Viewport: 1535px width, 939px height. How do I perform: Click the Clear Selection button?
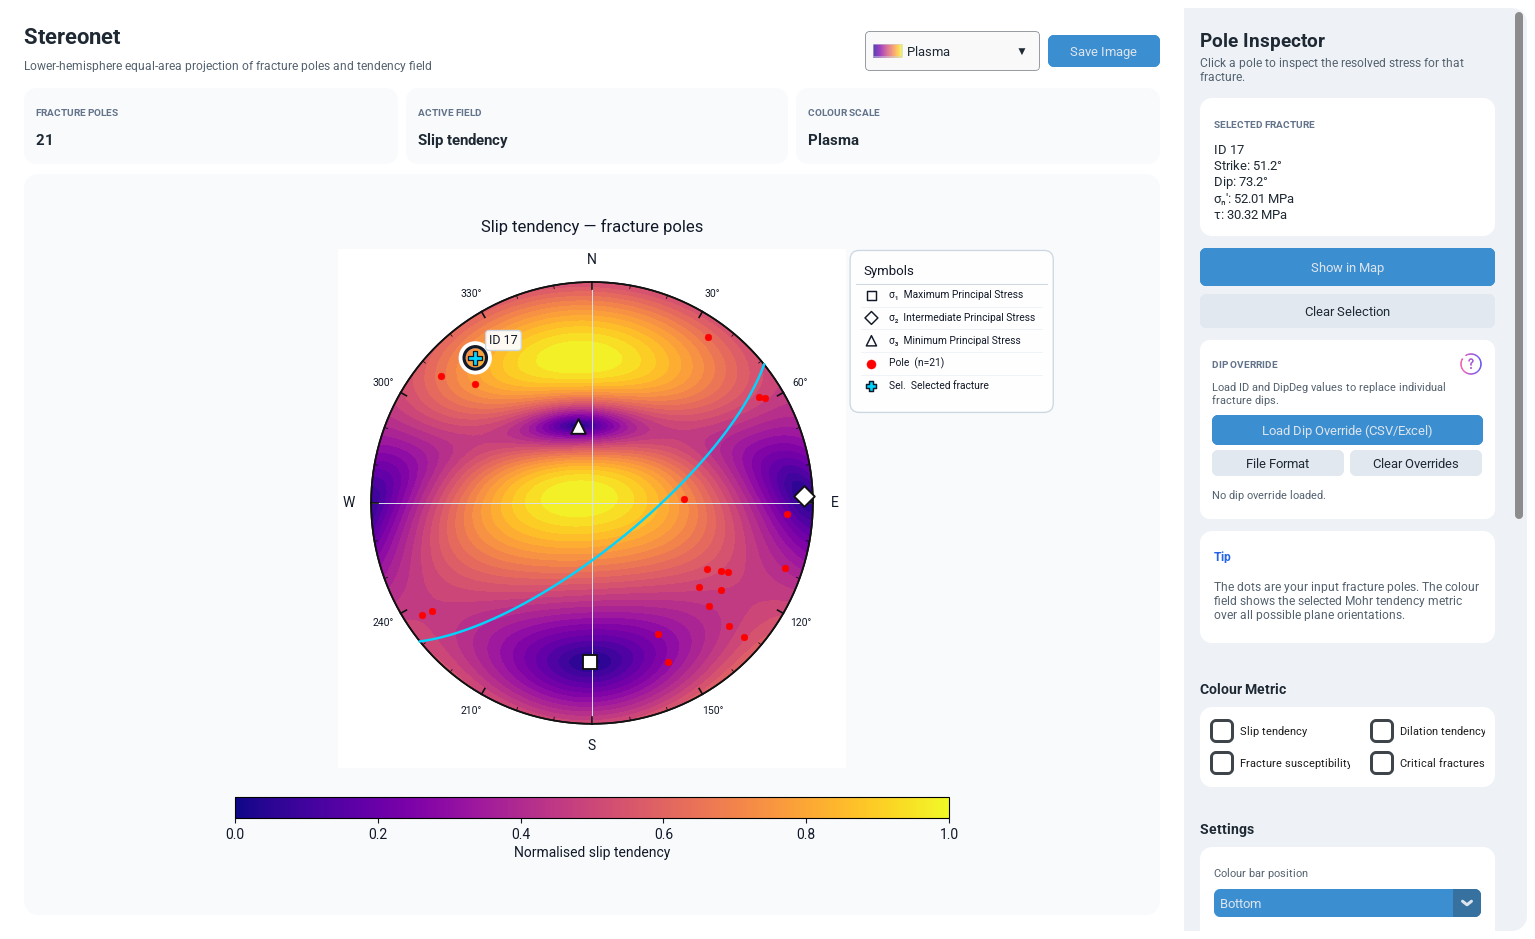1347,311
